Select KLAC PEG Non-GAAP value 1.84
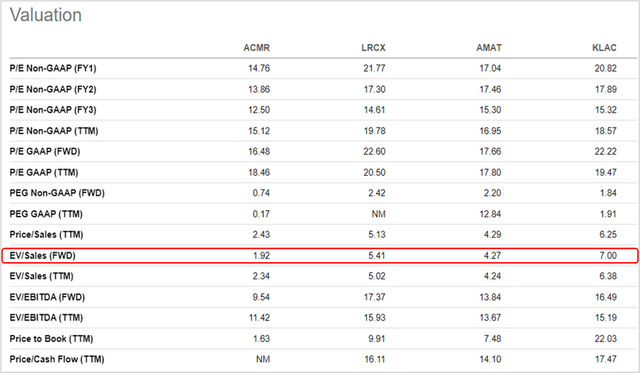 click(608, 193)
